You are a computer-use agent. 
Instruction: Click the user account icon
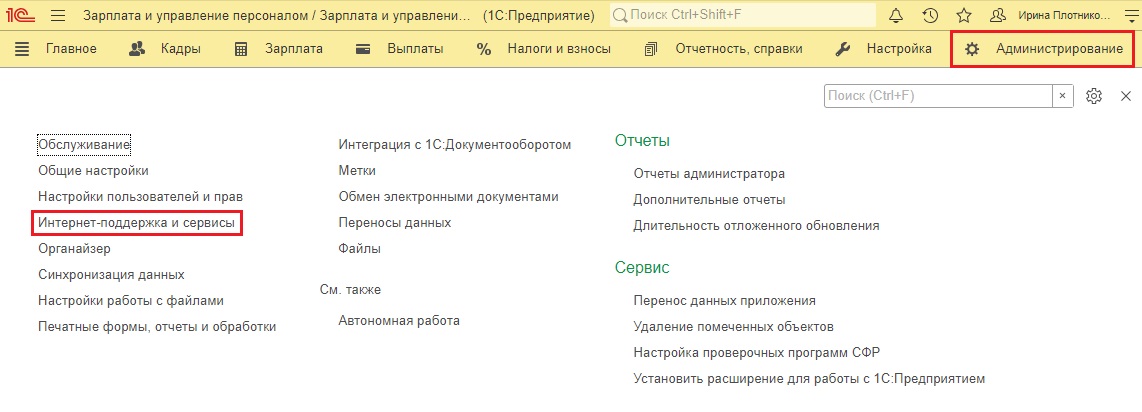[998, 15]
